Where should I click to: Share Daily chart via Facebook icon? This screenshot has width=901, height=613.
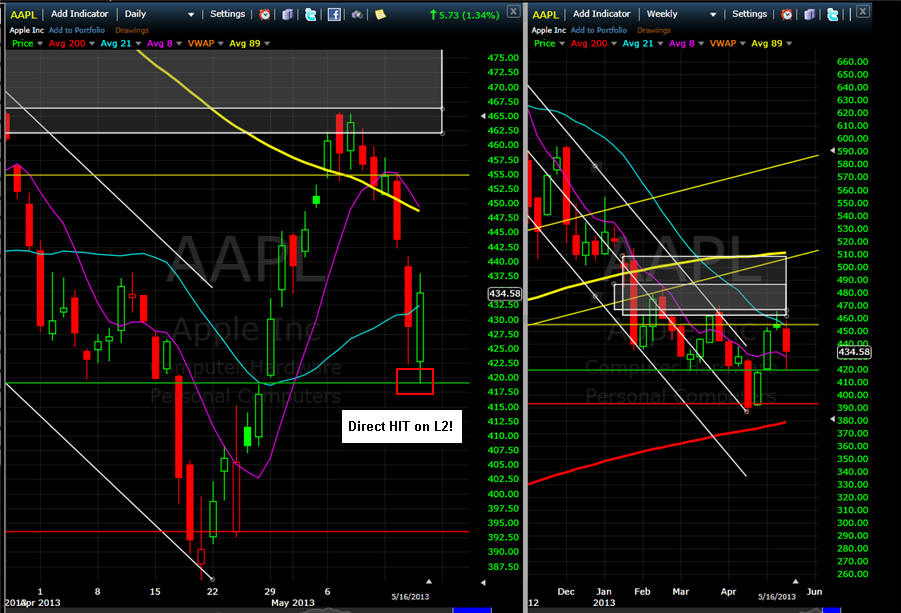[x=334, y=14]
